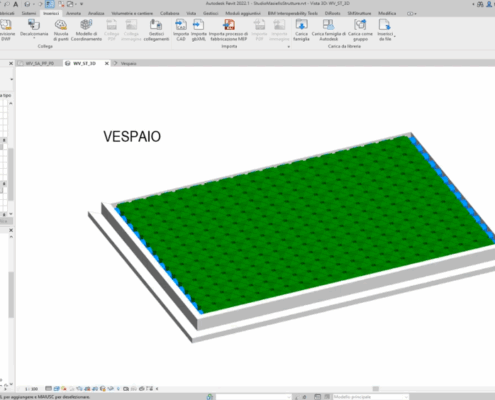Open Moduli aggiuntivi tab
This screenshot has width=495, height=400.
coord(243,13)
